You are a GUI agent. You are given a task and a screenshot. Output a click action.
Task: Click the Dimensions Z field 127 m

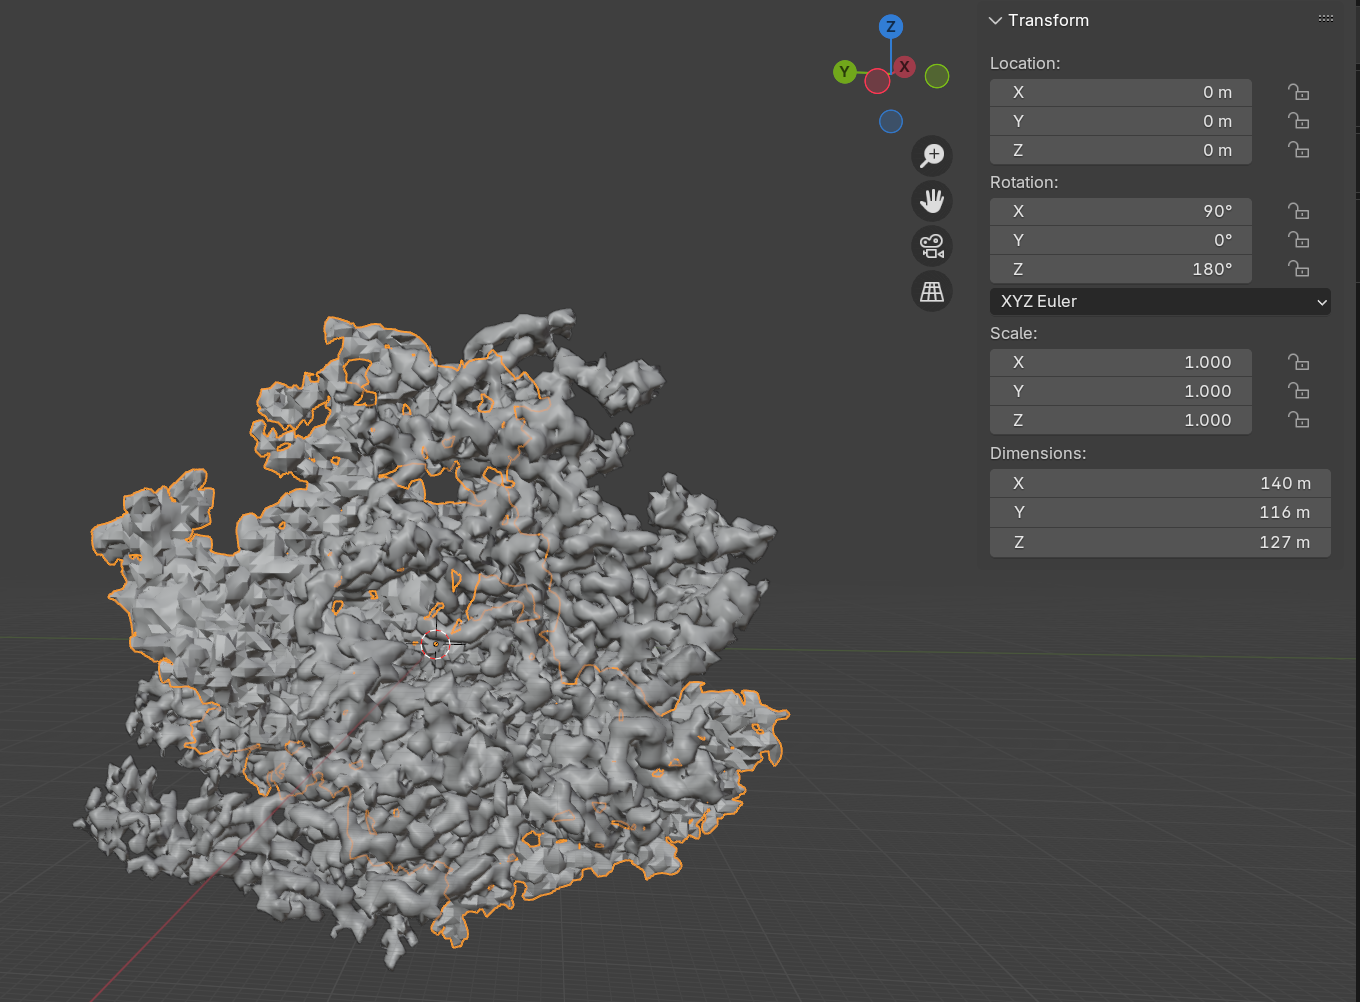pyautogui.click(x=1159, y=542)
